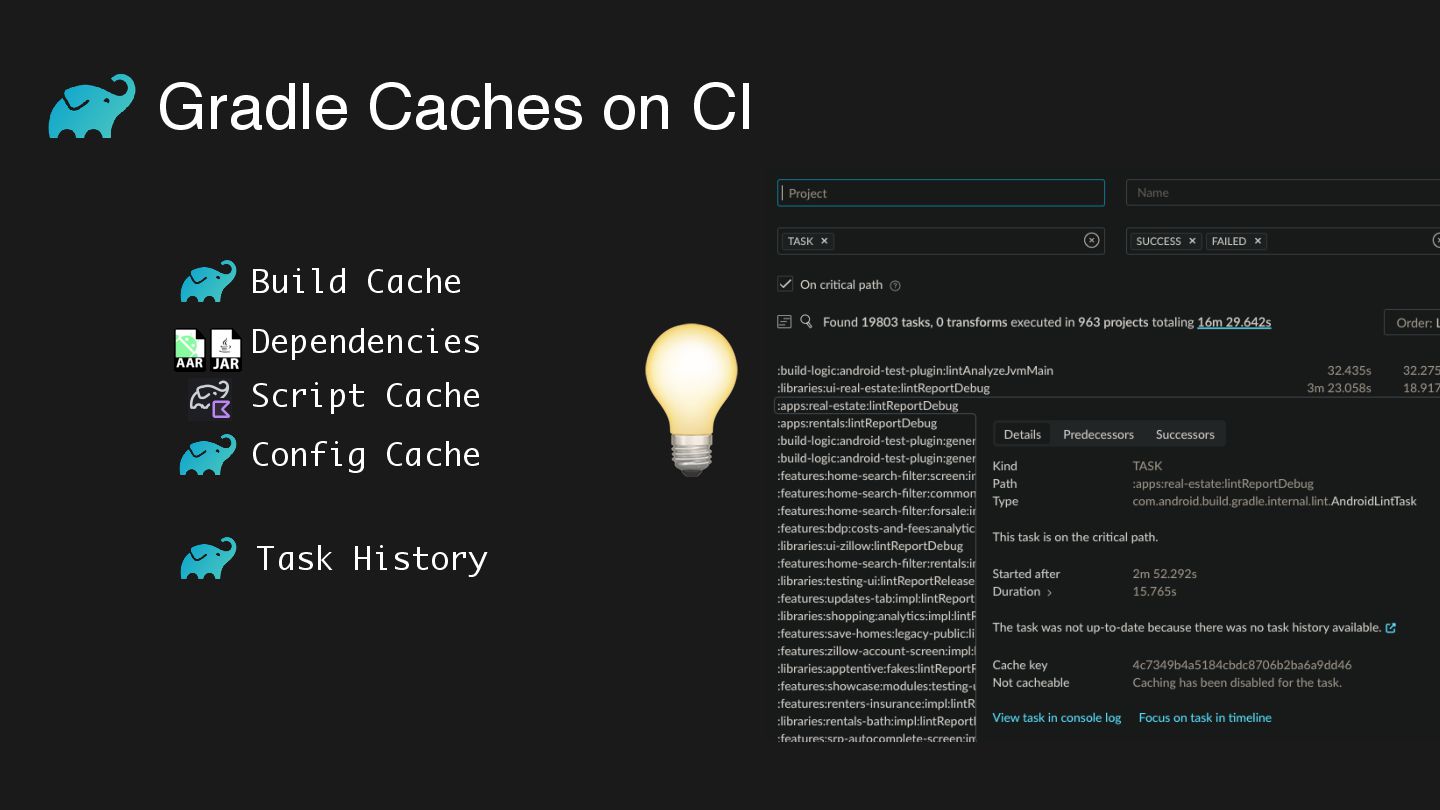This screenshot has height=810, width=1440.
Task: Select the :apps:real-estate:lintReportDebug list row
Action: coord(867,406)
